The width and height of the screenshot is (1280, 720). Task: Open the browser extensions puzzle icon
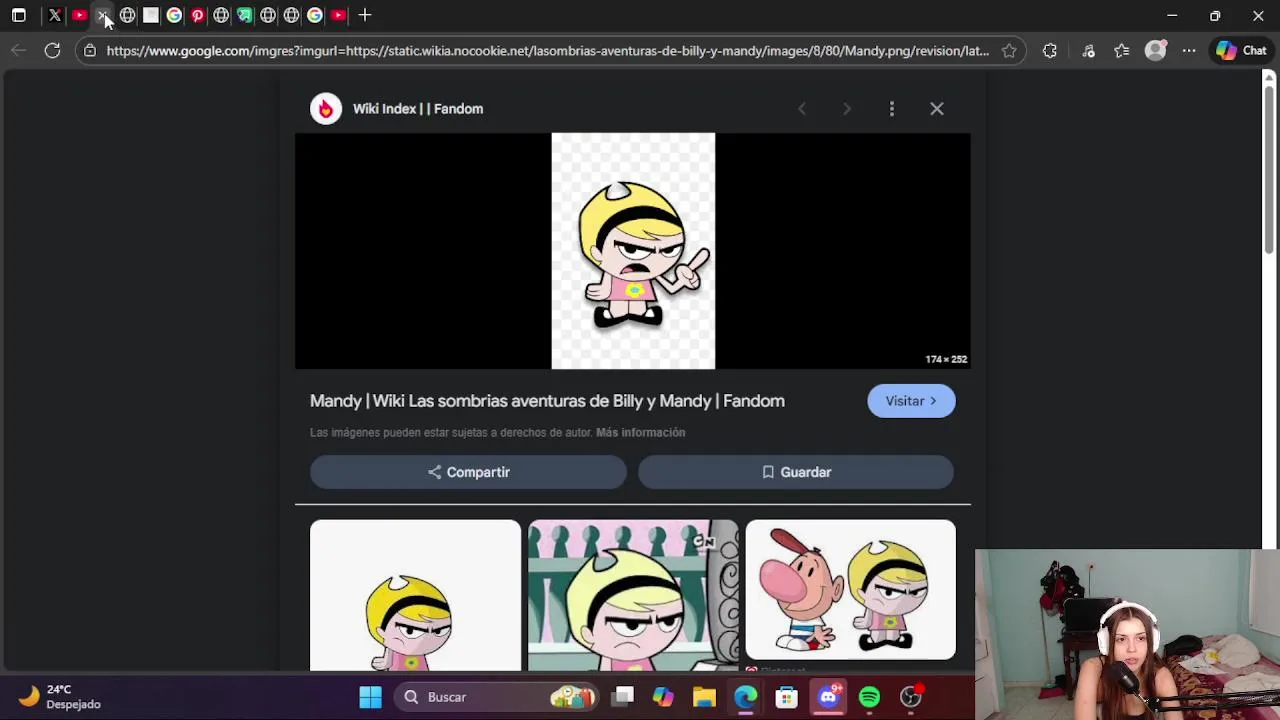[1050, 51]
